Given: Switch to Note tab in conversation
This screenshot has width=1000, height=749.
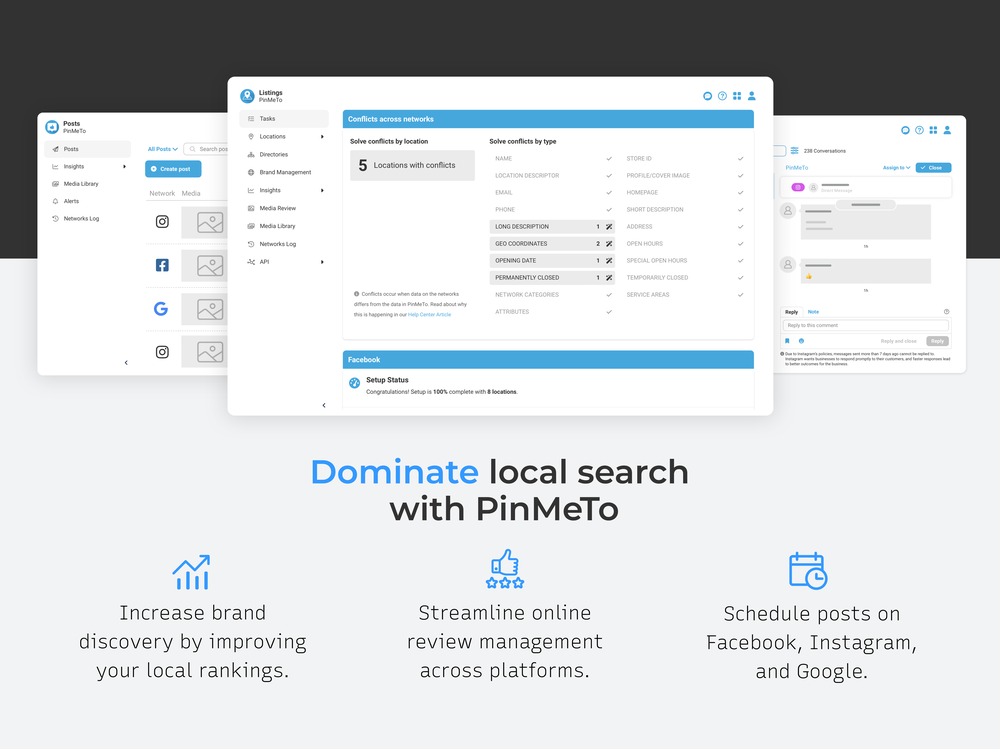Looking at the screenshot, I should (x=813, y=312).
